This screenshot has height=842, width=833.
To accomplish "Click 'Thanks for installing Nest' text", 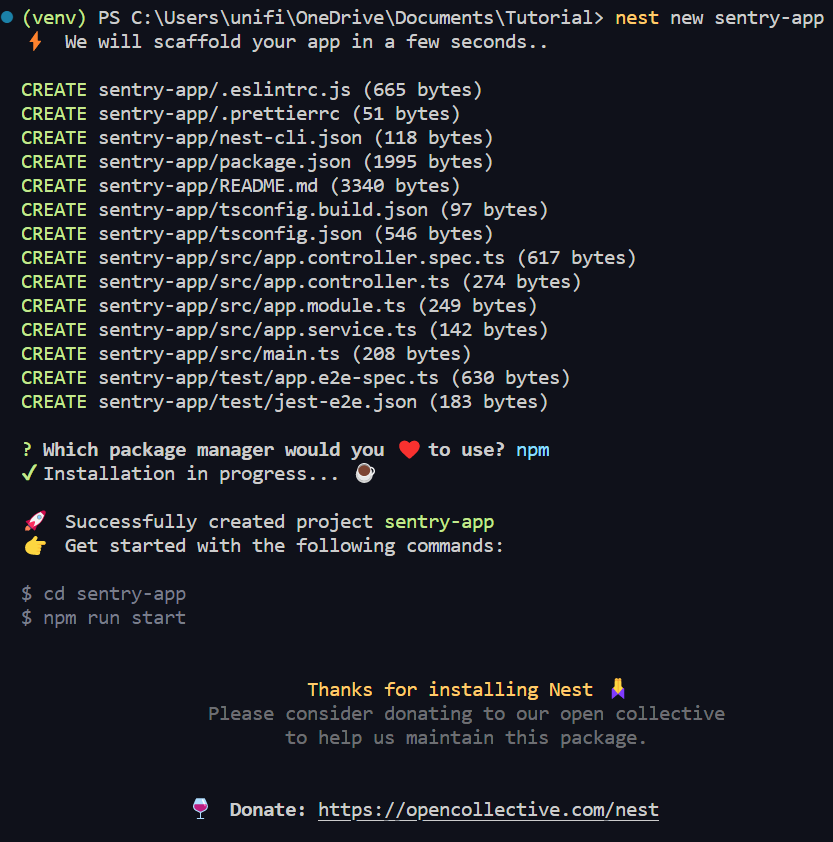I will pos(450,689).
